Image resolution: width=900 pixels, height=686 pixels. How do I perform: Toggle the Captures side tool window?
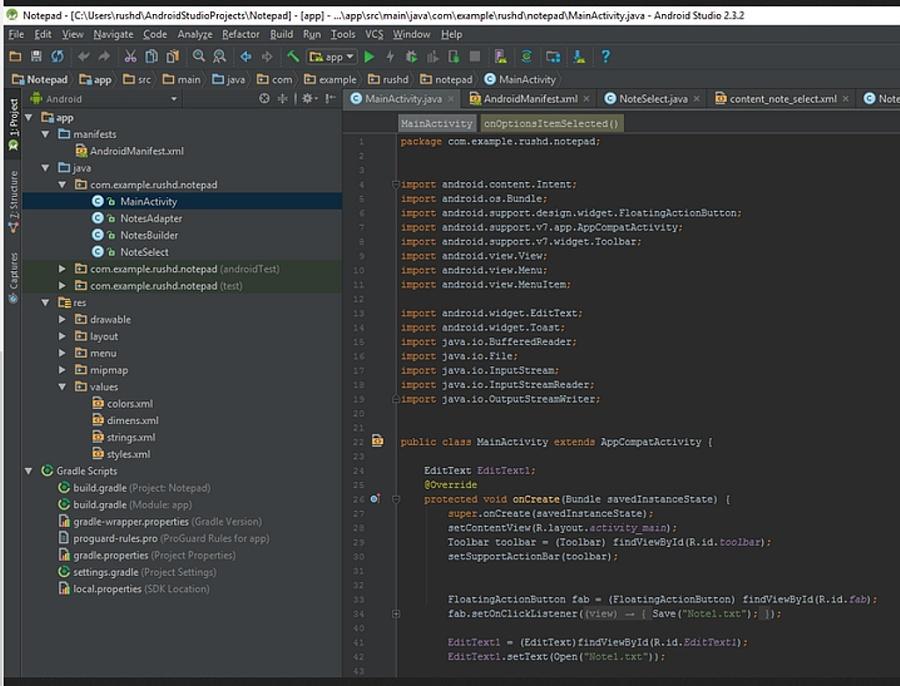pos(13,278)
